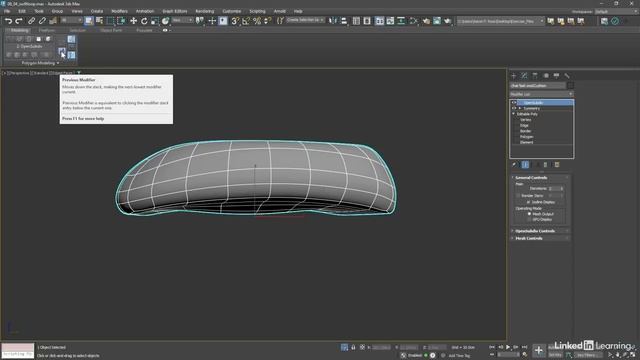640x360 pixels.
Task: Open the Rendered Frame Window icon
Action: click(437, 21)
